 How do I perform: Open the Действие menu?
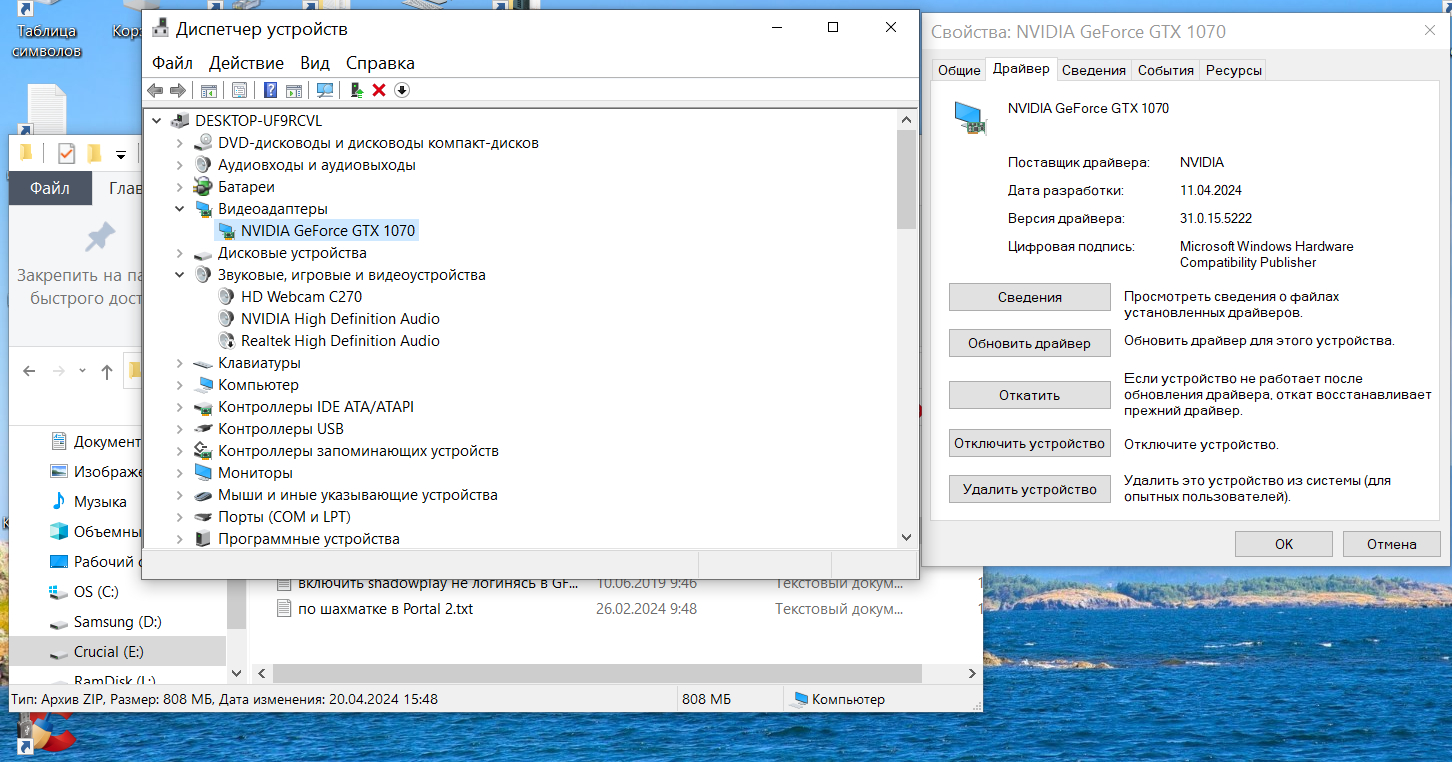[246, 63]
